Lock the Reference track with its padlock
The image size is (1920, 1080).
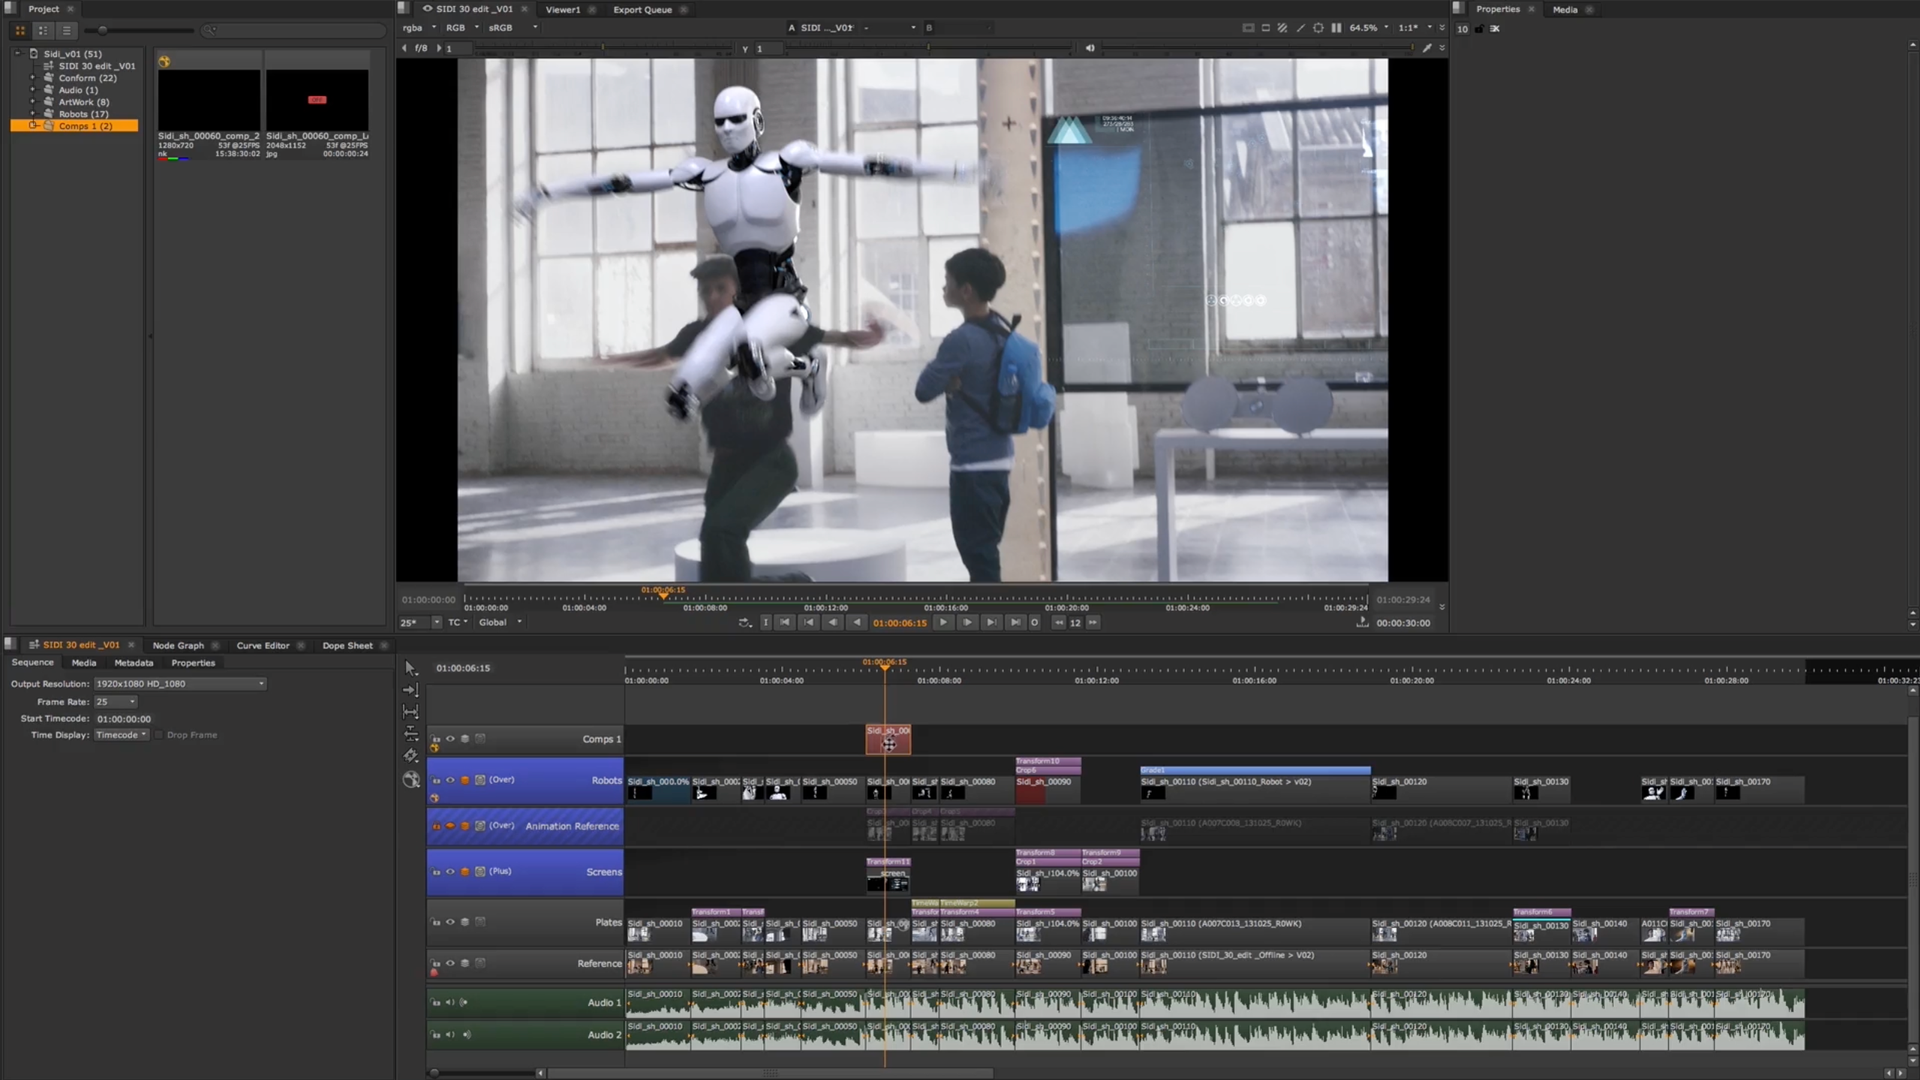click(x=436, y=963)
